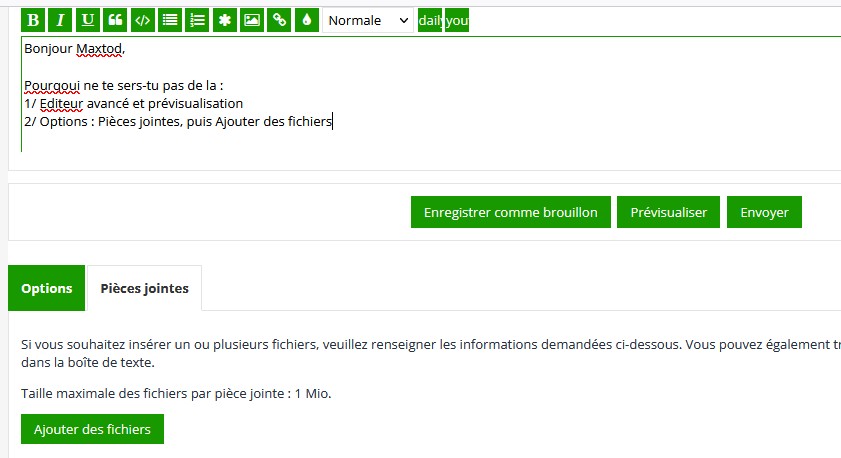Underline the selected text
This screenshot has width=841, height=458.
pos(88,20)
